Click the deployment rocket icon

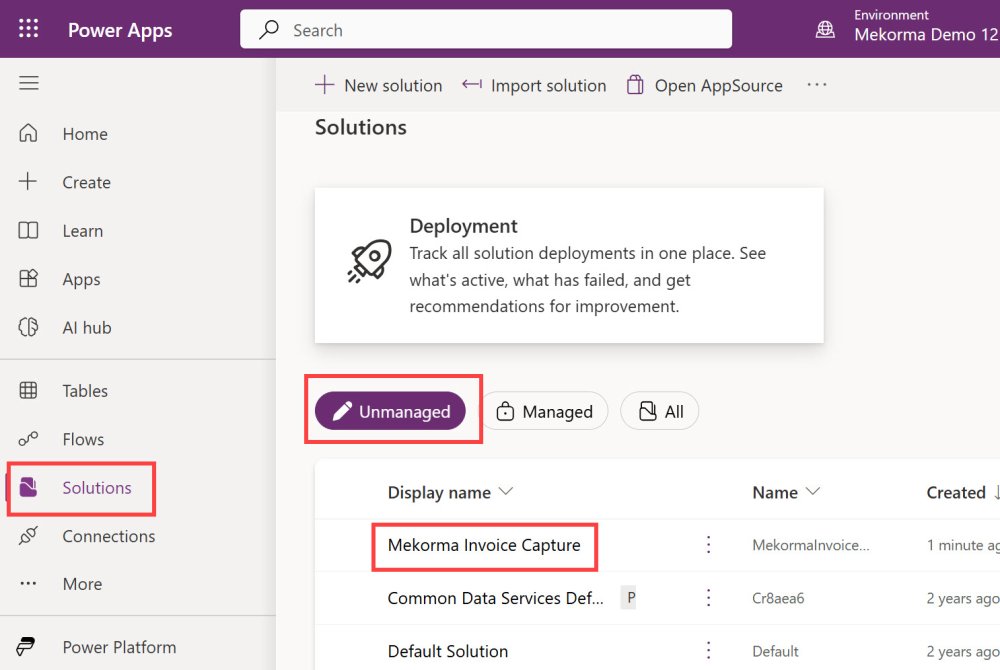[x=369, y=261]
